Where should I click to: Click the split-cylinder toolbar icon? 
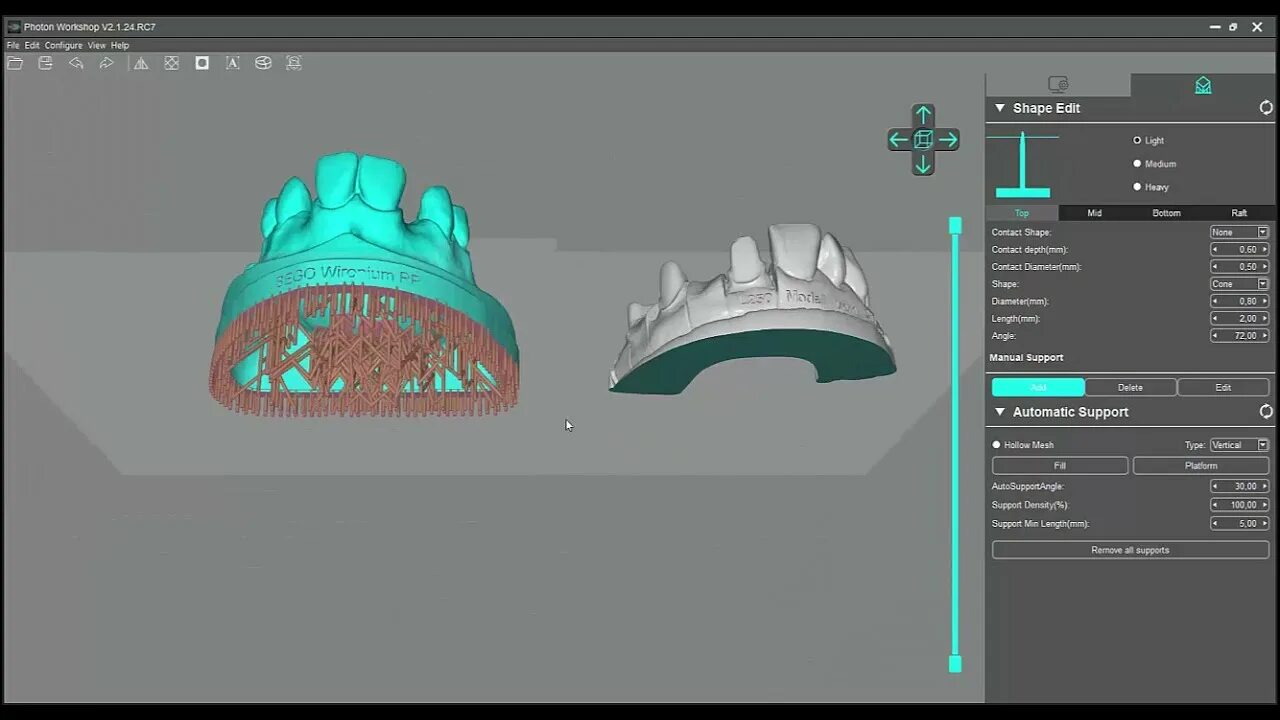(263, 63)
